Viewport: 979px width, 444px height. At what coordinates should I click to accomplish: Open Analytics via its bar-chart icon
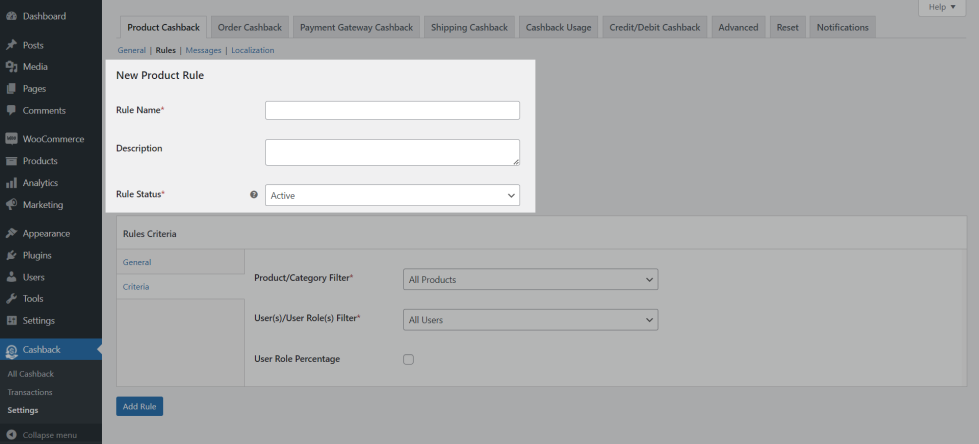click(x=11, y=183)
